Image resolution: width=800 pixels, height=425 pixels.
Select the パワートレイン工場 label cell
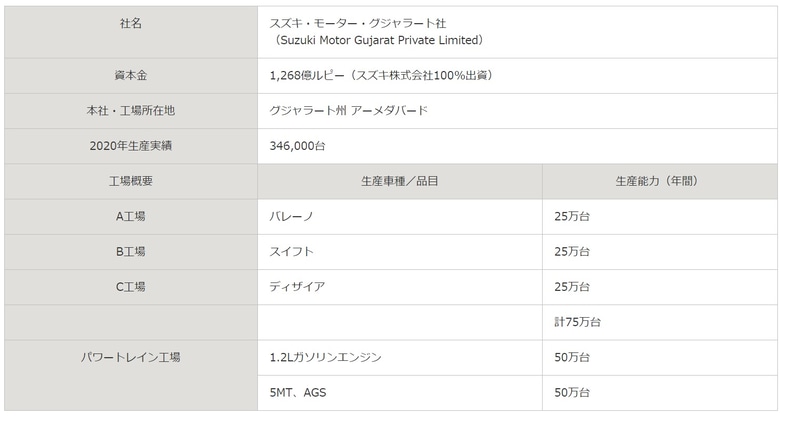130,357
